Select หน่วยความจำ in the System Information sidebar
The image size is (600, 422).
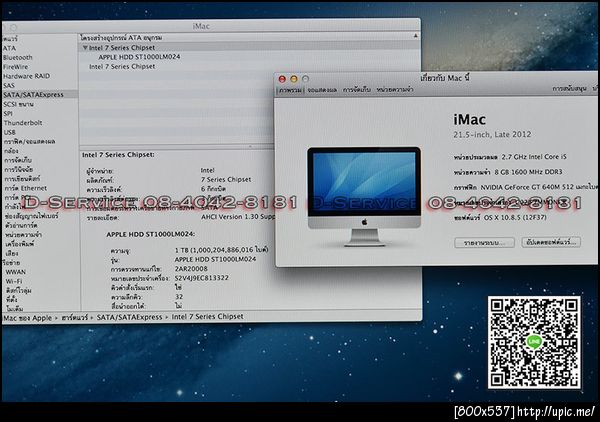23,235
